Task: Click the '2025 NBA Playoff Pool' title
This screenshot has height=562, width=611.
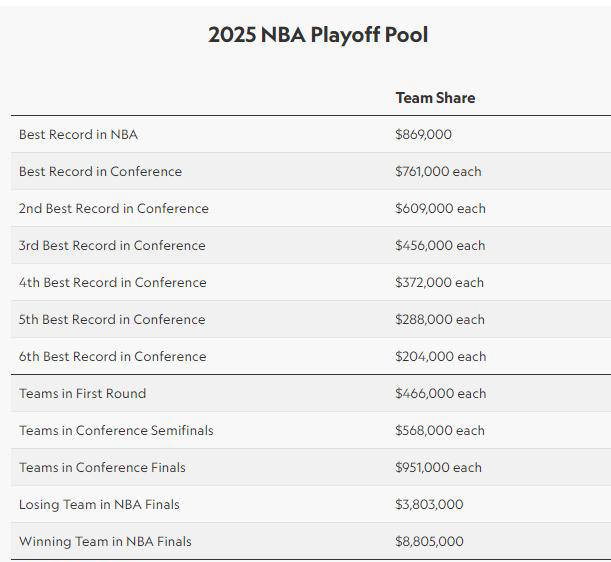Action: (x=318, y=35)
